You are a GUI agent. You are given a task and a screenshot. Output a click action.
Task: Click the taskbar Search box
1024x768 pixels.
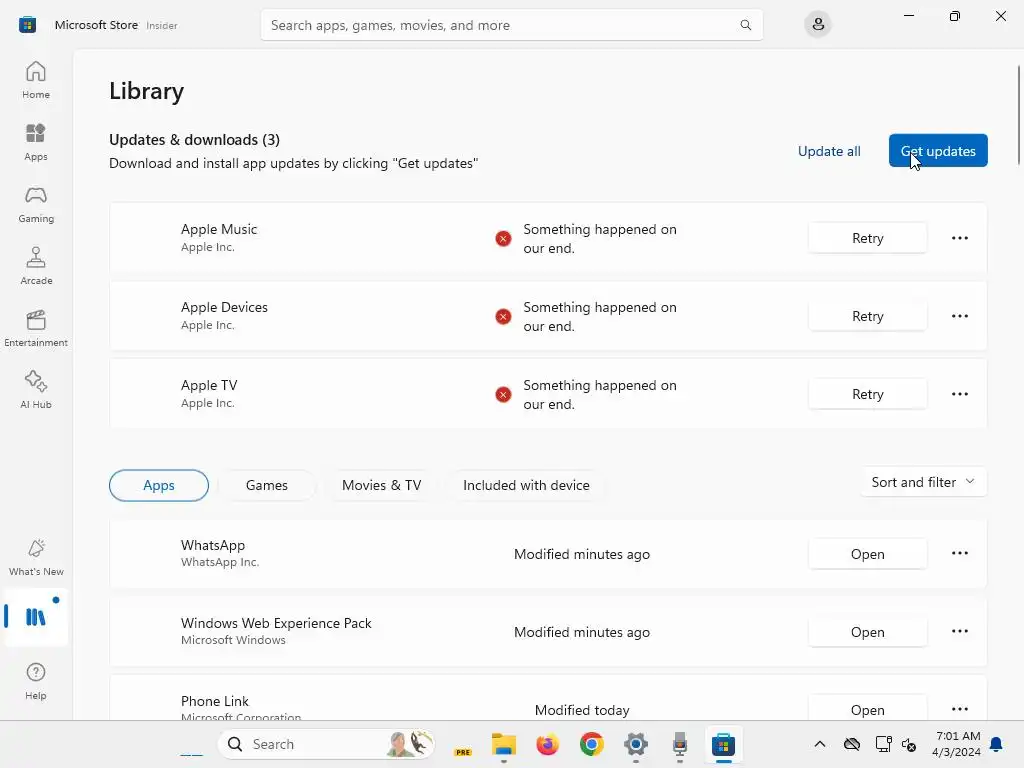pos(326,744)
